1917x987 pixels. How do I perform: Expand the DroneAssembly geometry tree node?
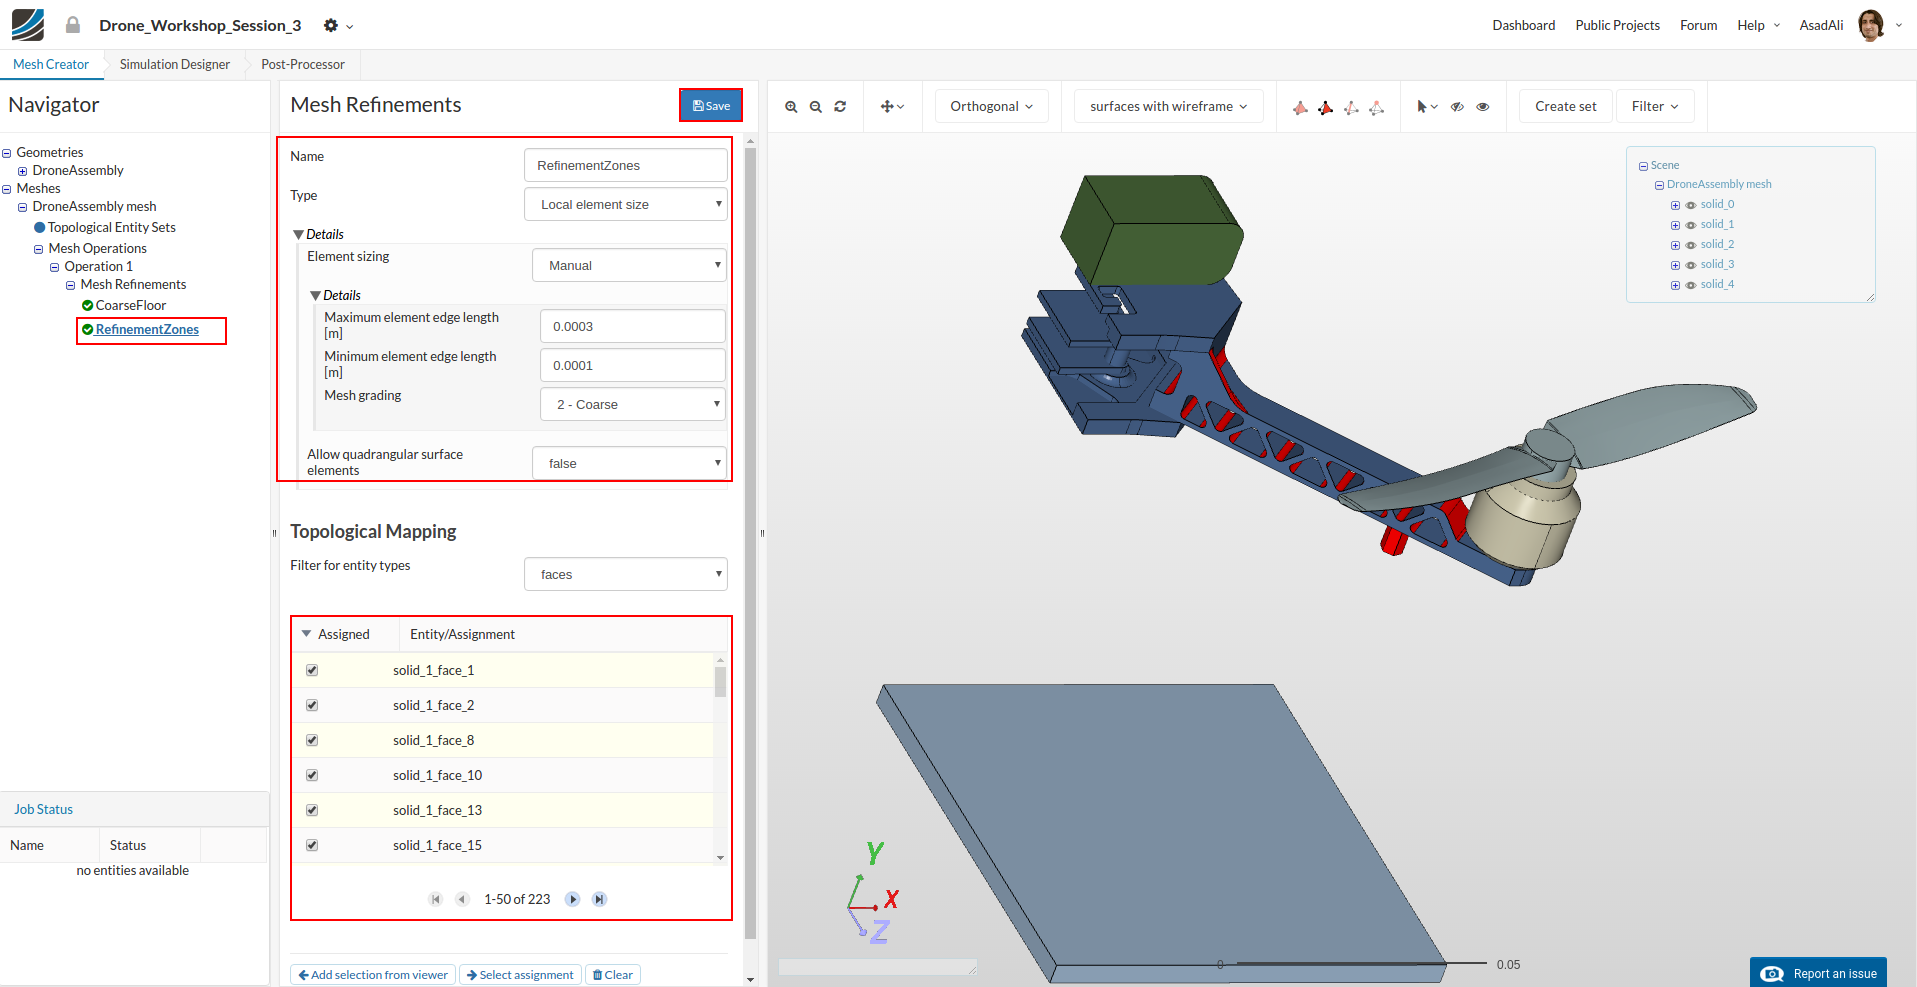coord(22,171)
